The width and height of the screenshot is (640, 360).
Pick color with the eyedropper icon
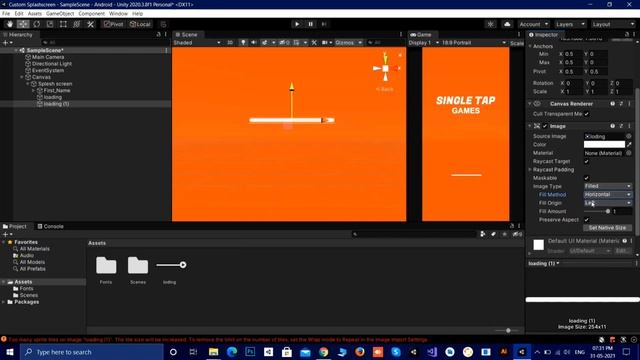(x=629, y=144)
